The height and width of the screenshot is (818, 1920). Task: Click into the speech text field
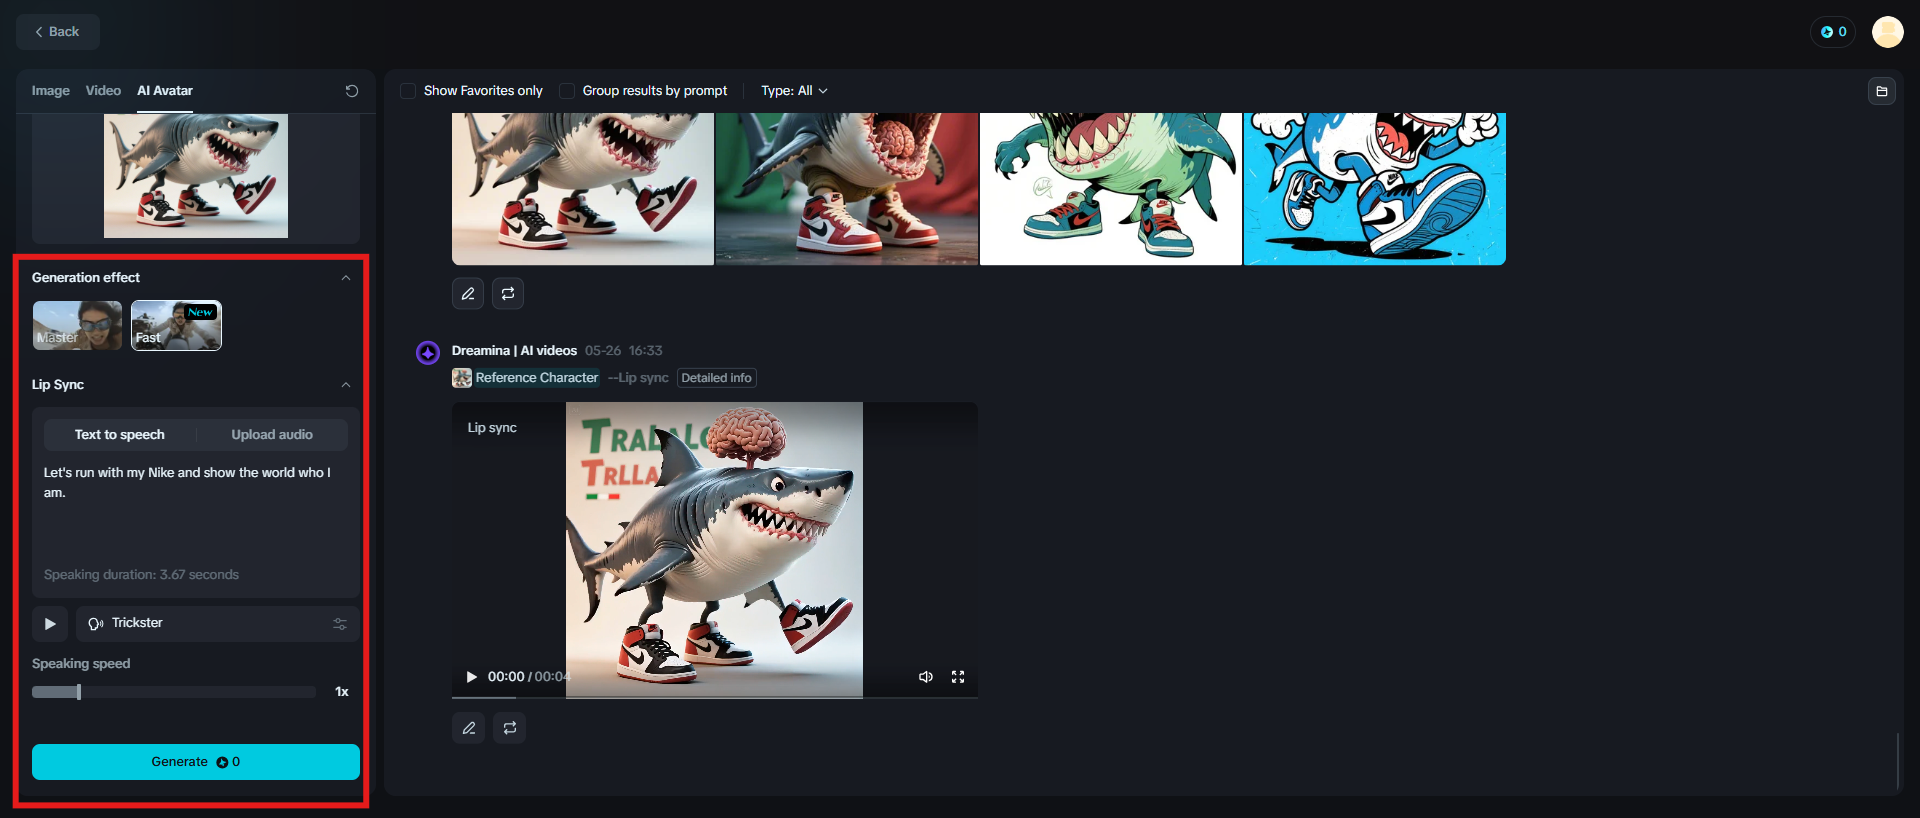pyautogui.click(x=196, y=510)
